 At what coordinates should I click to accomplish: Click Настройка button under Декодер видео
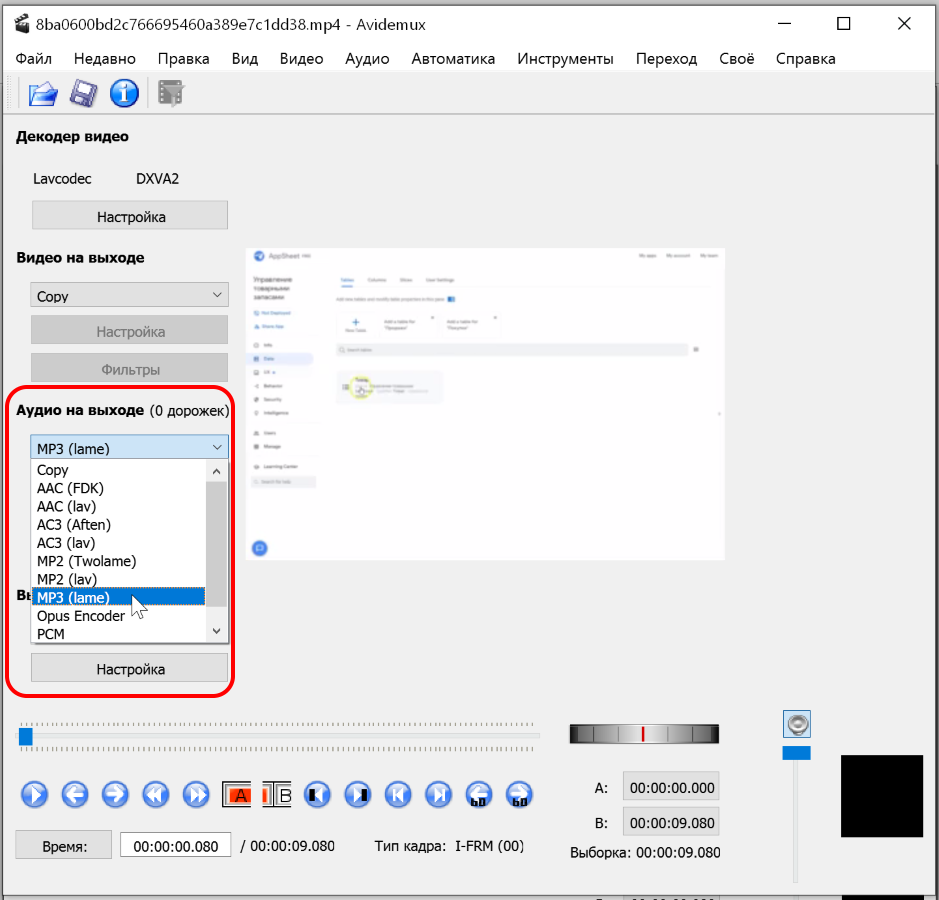130,216
